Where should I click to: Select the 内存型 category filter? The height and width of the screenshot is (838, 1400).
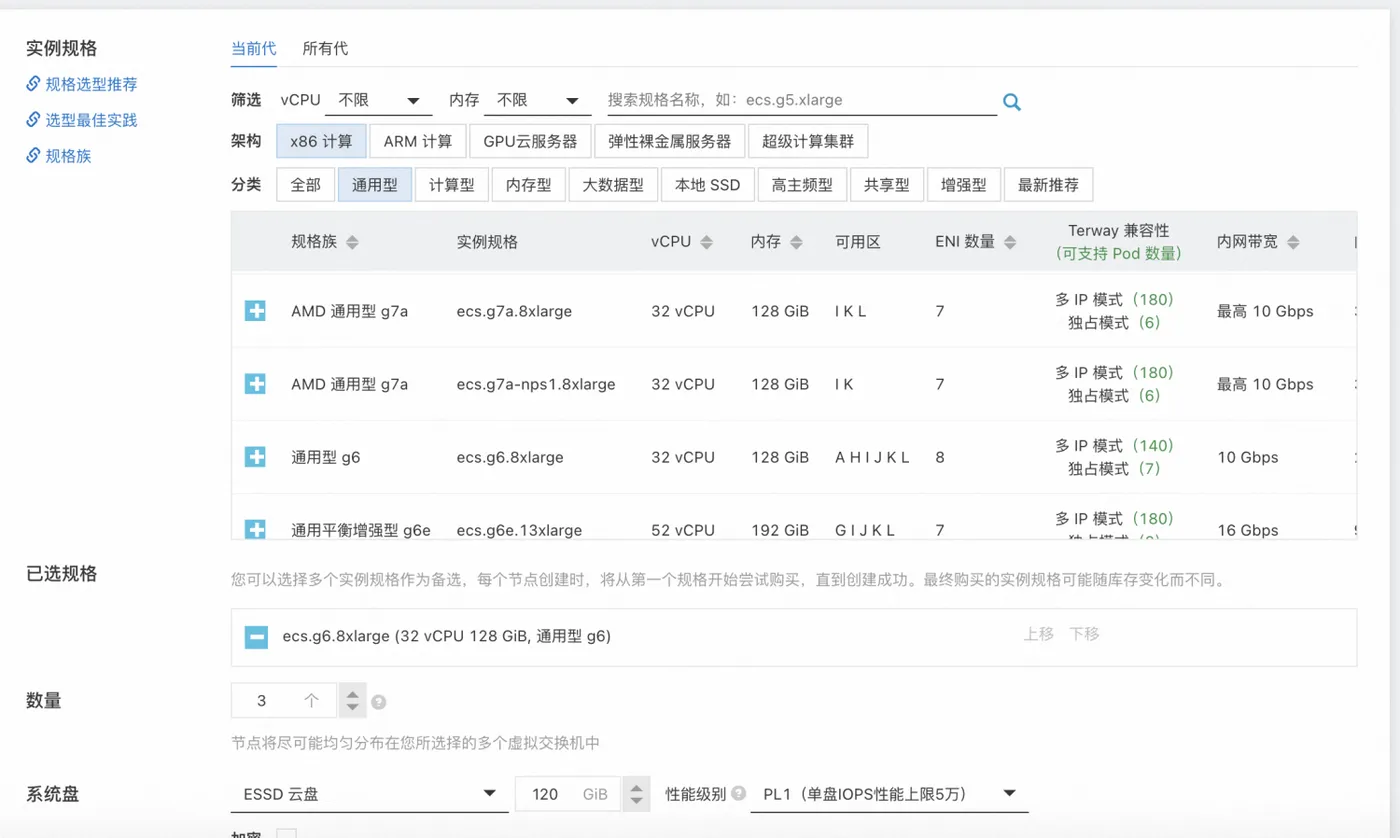tap(528, 185)
